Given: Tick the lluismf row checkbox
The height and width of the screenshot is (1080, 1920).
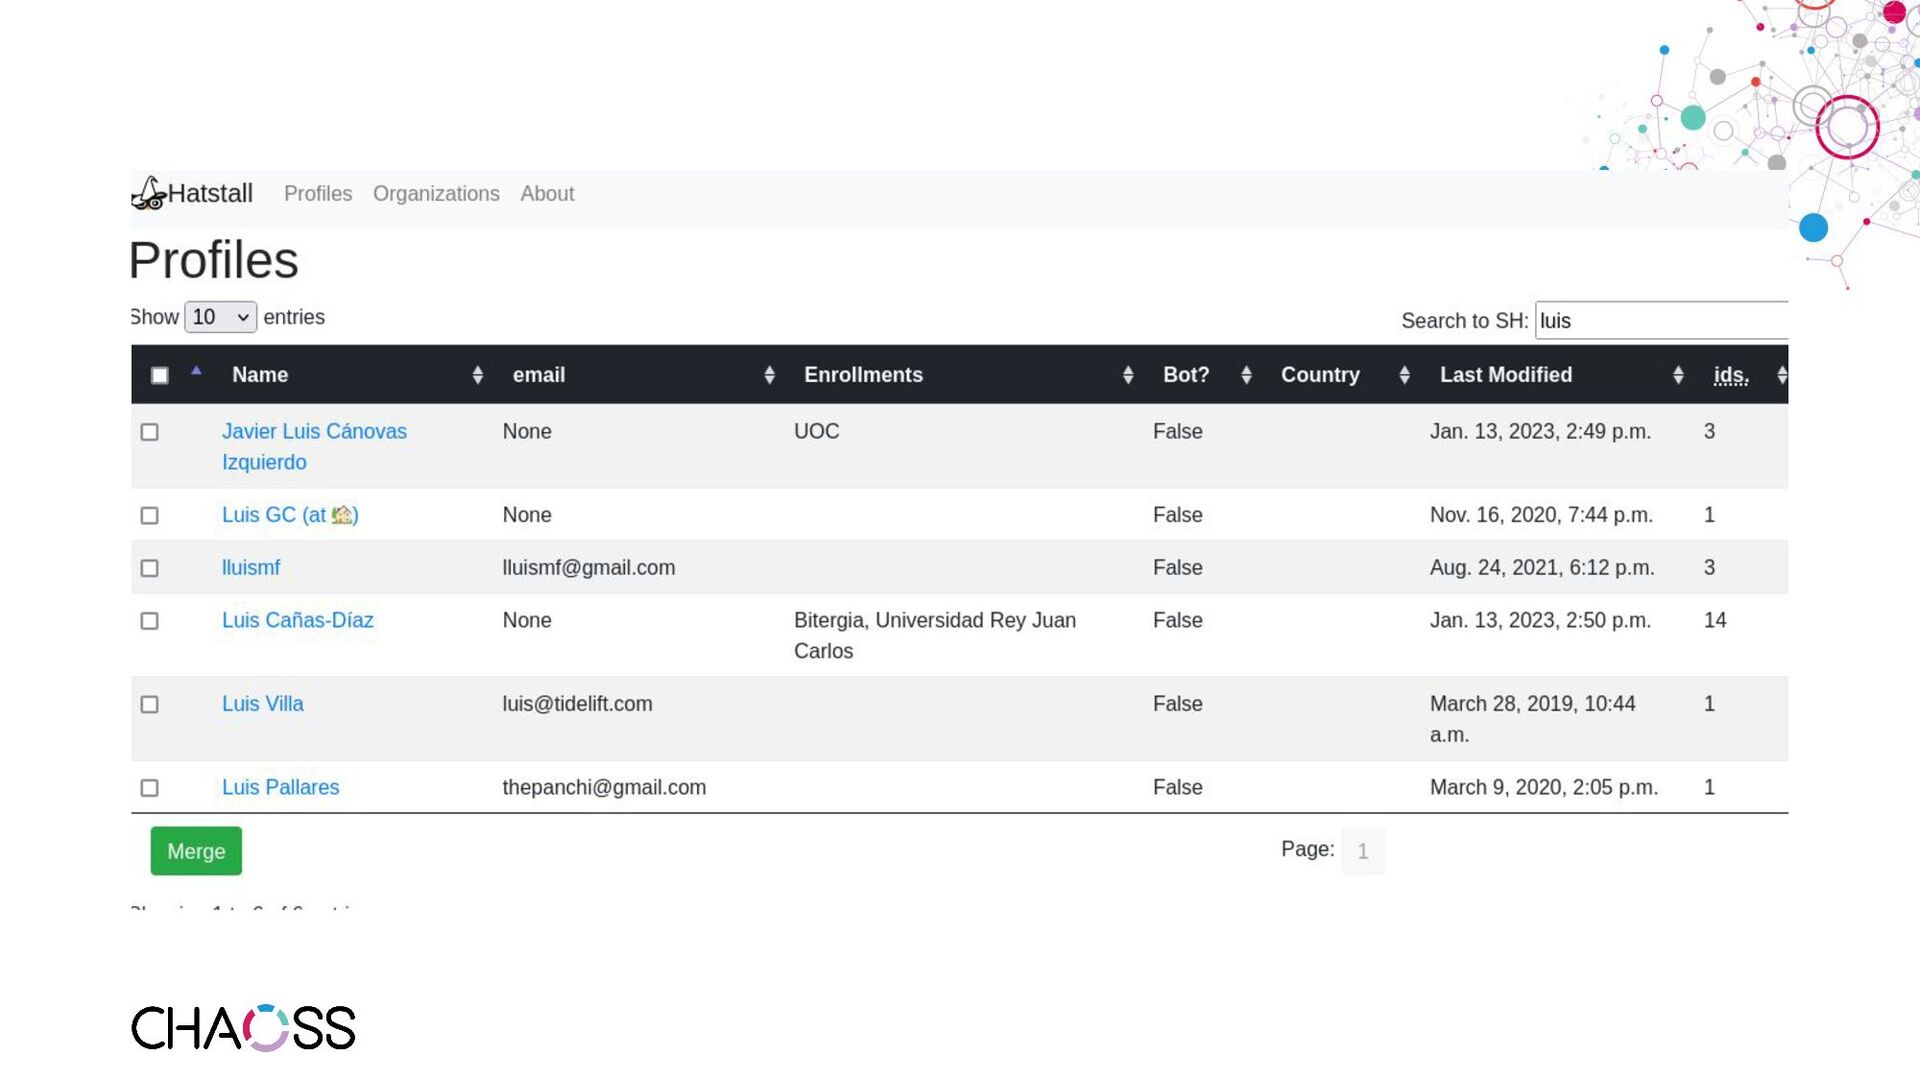Looking at the screenshot, I should 150,568.
